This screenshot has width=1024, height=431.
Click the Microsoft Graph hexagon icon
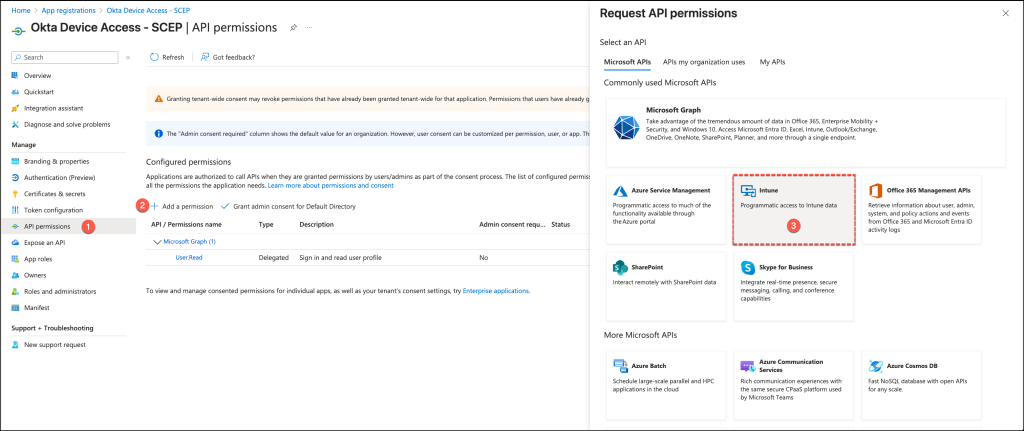pyautogui.click(x=626, y=128)
